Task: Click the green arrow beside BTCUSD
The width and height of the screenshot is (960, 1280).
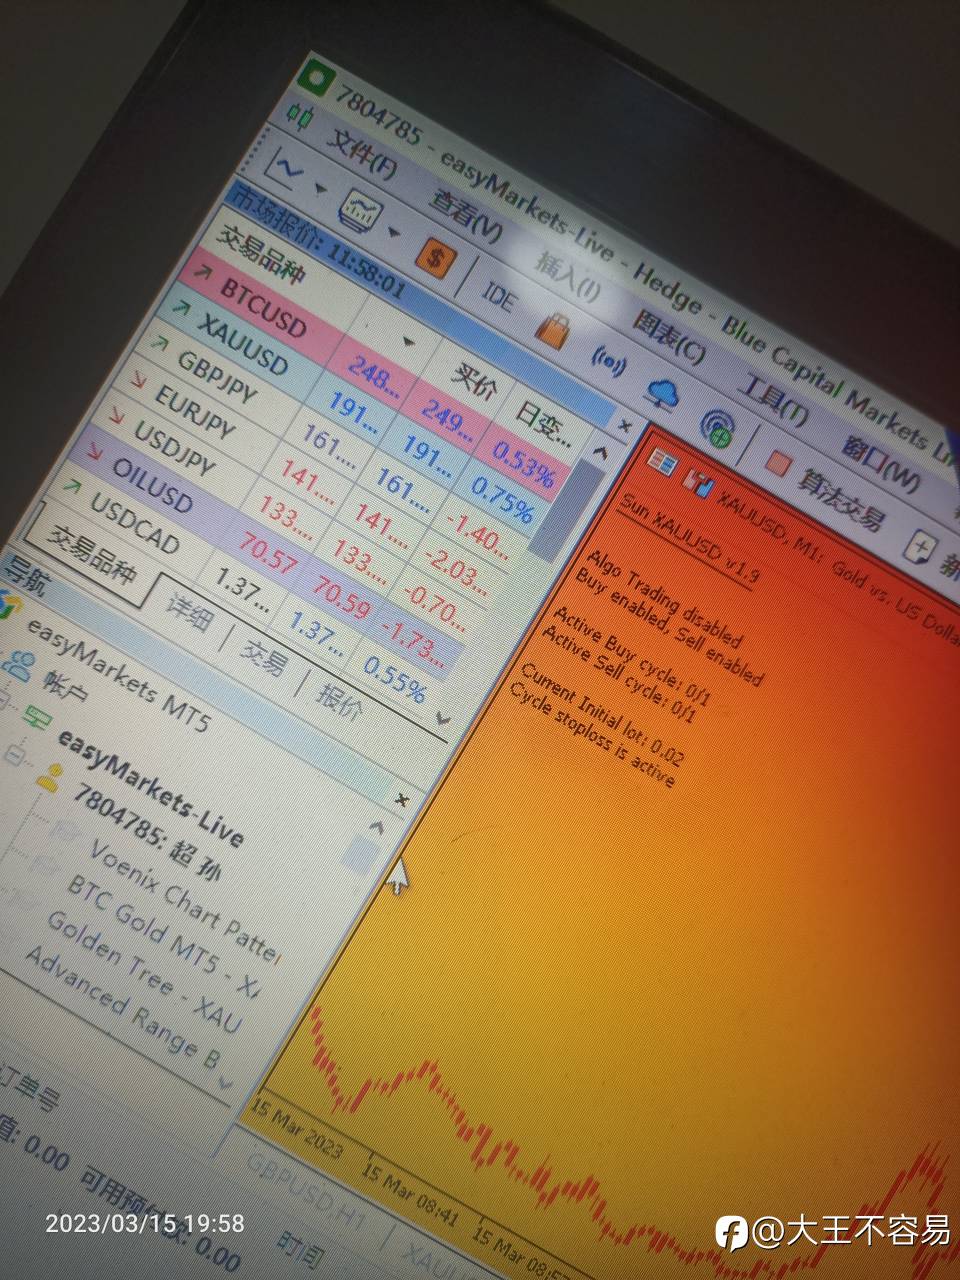Action: (x=203, y=270)
